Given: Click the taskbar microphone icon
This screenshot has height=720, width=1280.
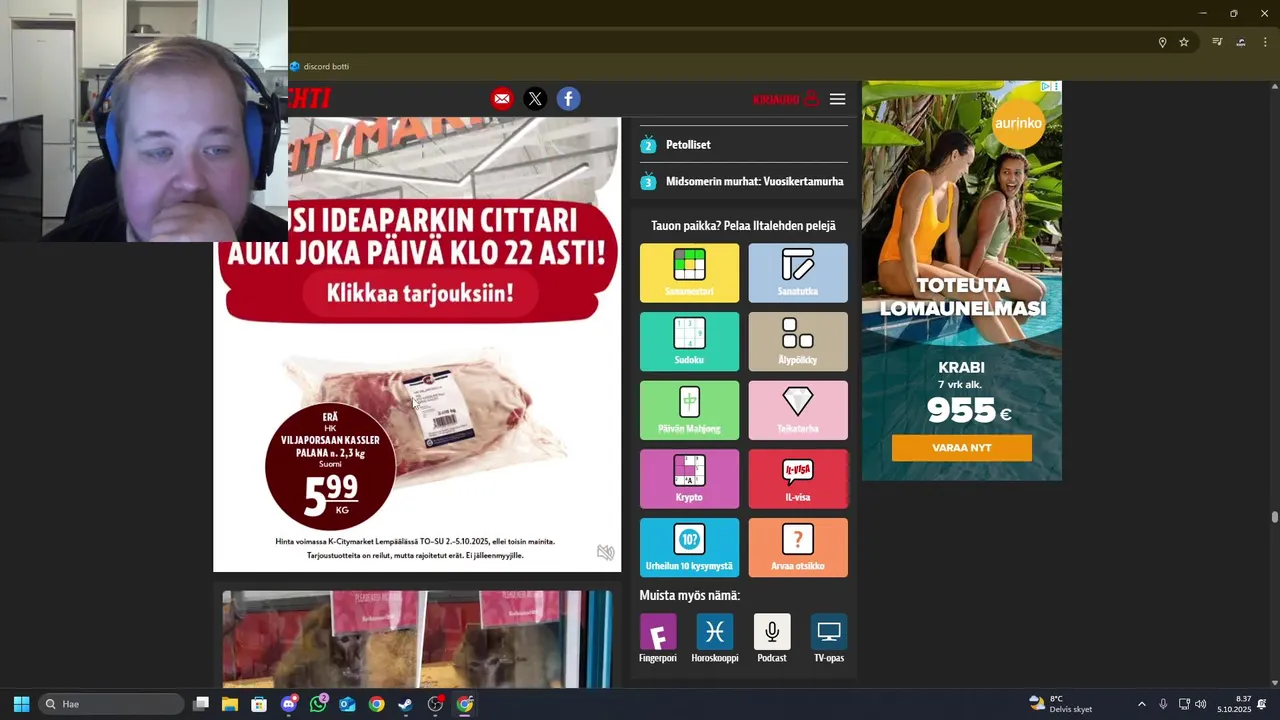Looking at the screenshot, I should point(1163,704).
